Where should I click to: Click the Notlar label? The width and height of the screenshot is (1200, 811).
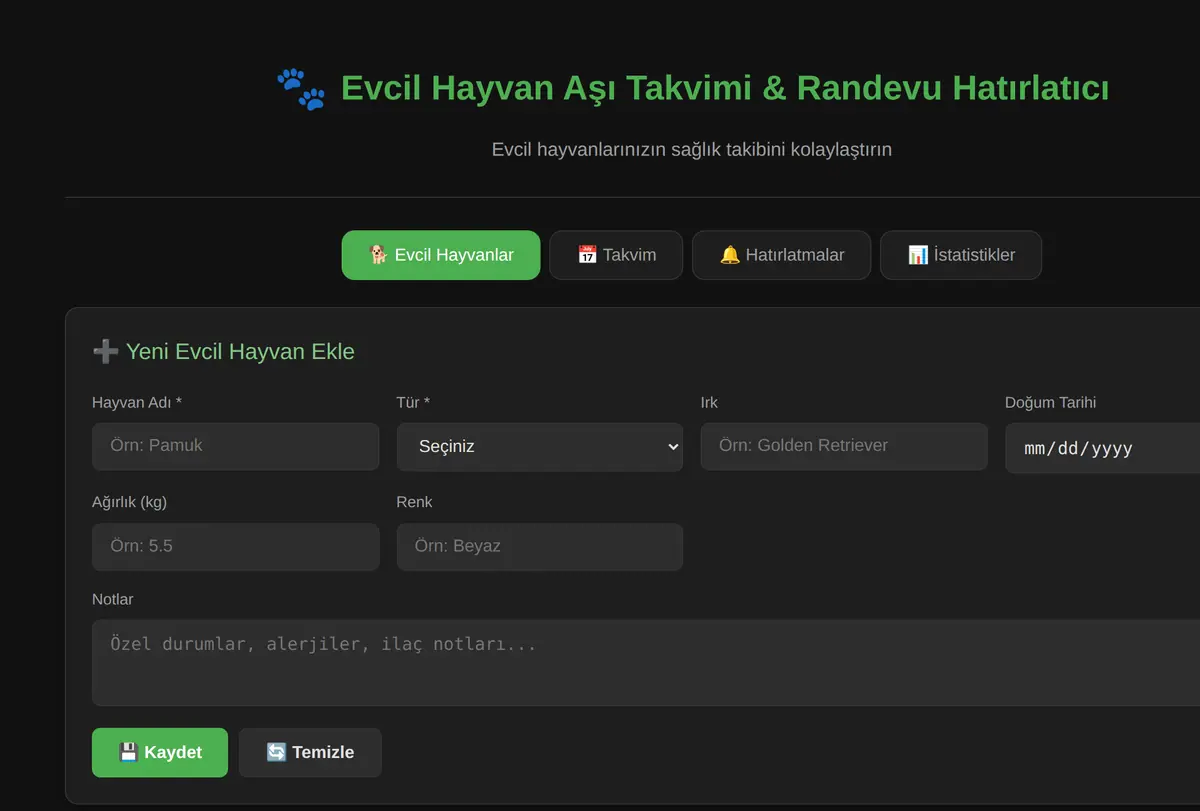pyautogui.click(x=113, y=599)
